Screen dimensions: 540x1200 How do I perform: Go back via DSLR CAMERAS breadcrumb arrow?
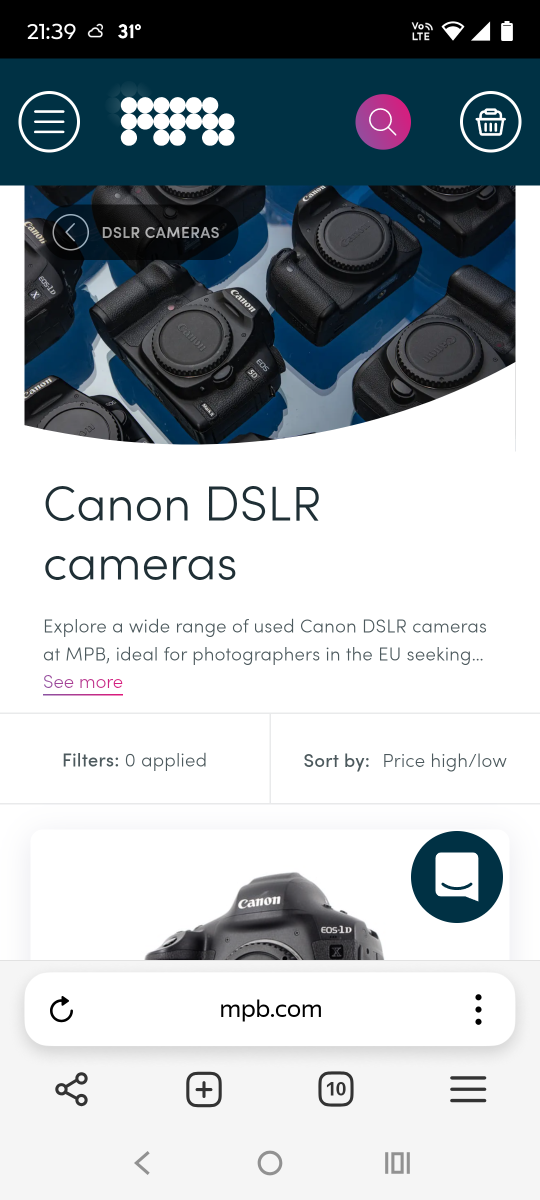70,233
